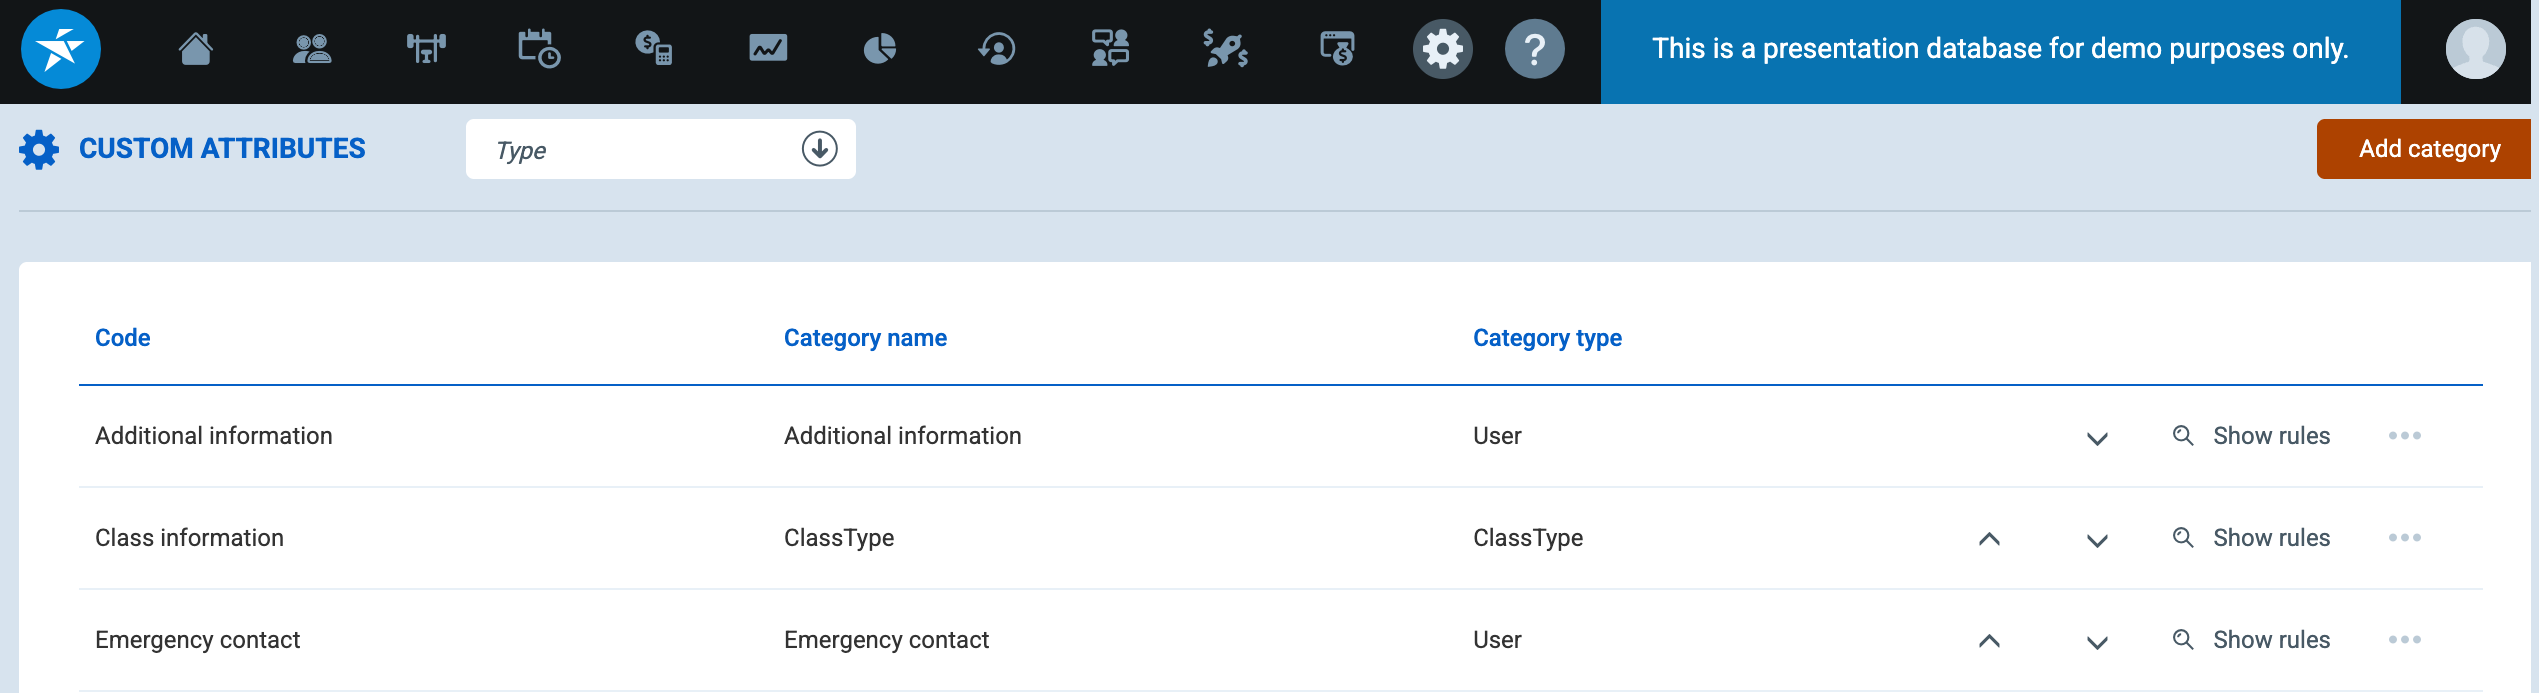Image resolution: width=2539 pixels, height=693 pixels.
Task: Click the Add category button
Action: [x=2428, y=149]
